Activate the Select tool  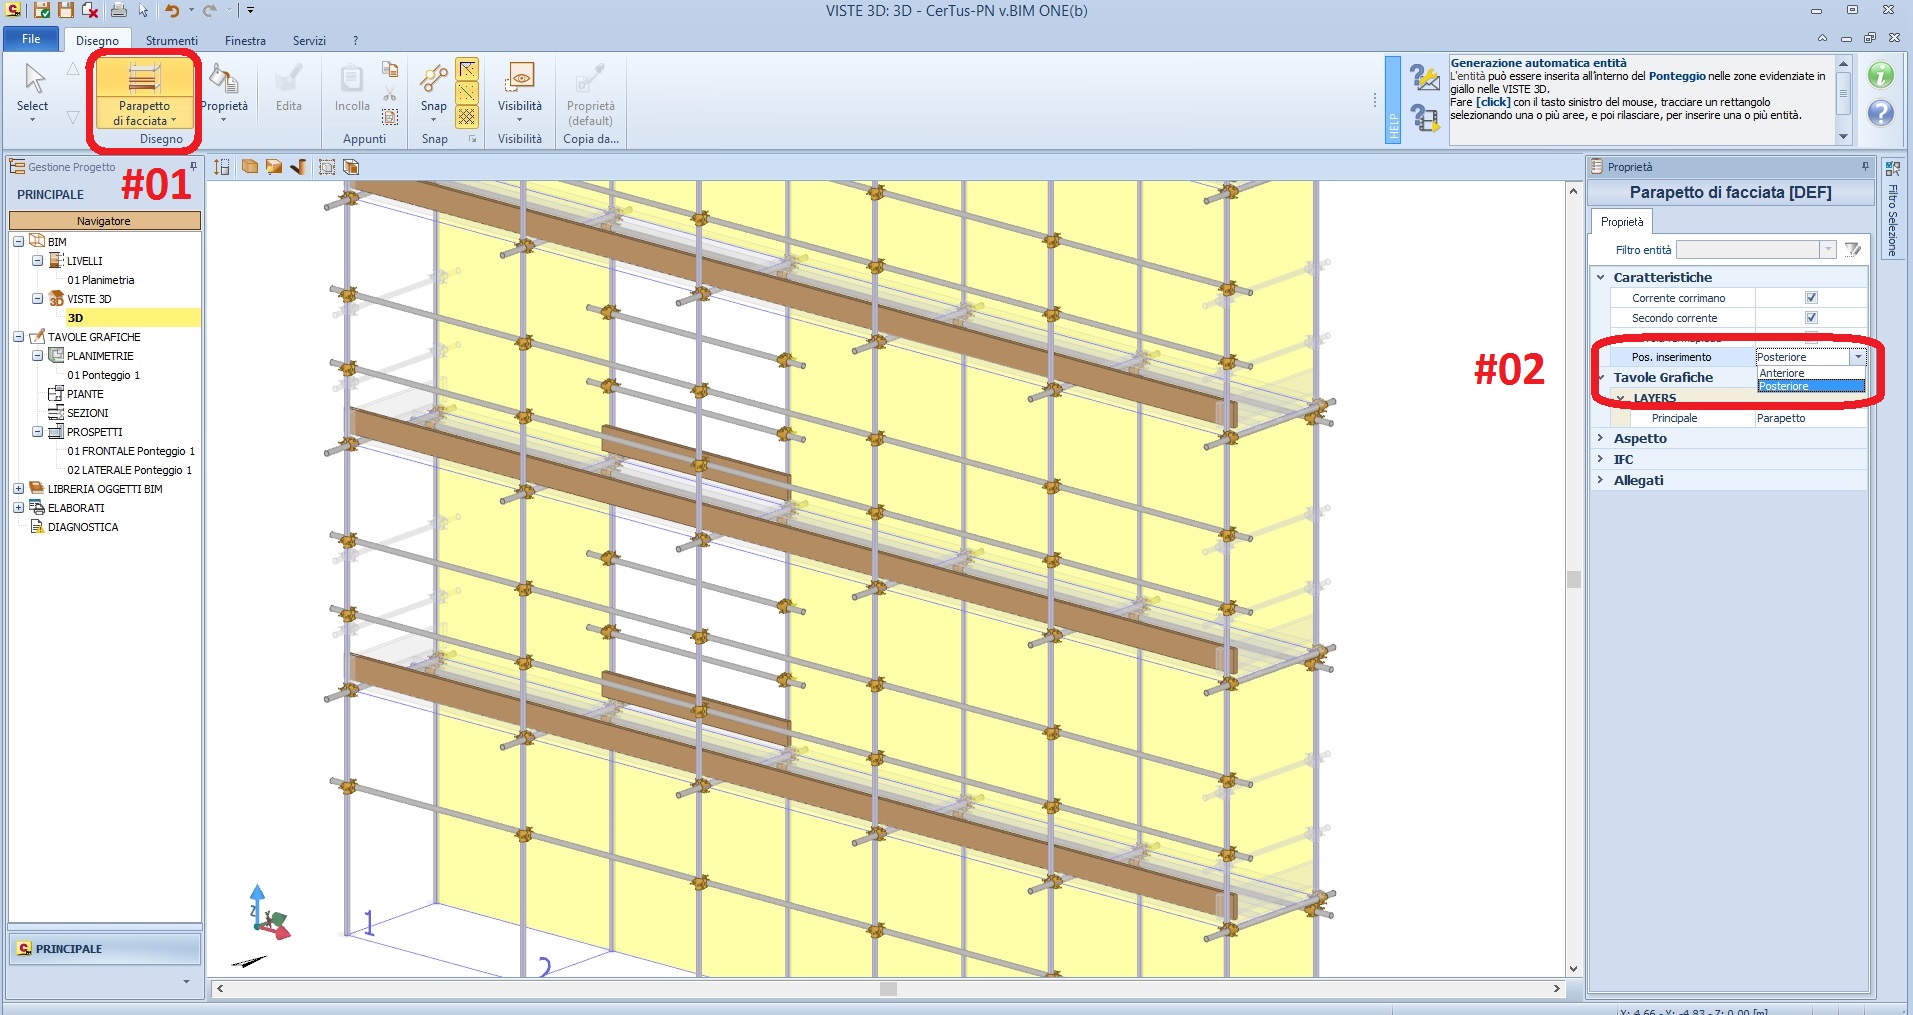pyautogui.click(x=32, y=91)
